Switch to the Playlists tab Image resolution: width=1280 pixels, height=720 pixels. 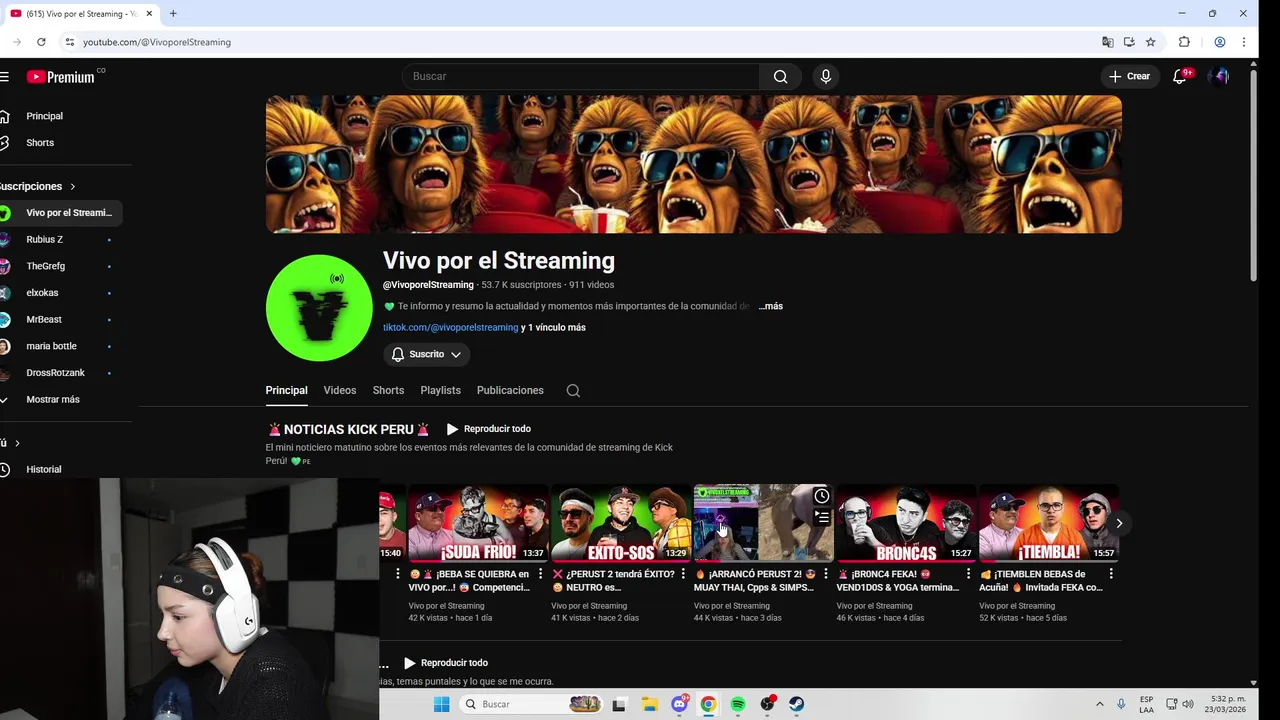click(x=440, y=390)
